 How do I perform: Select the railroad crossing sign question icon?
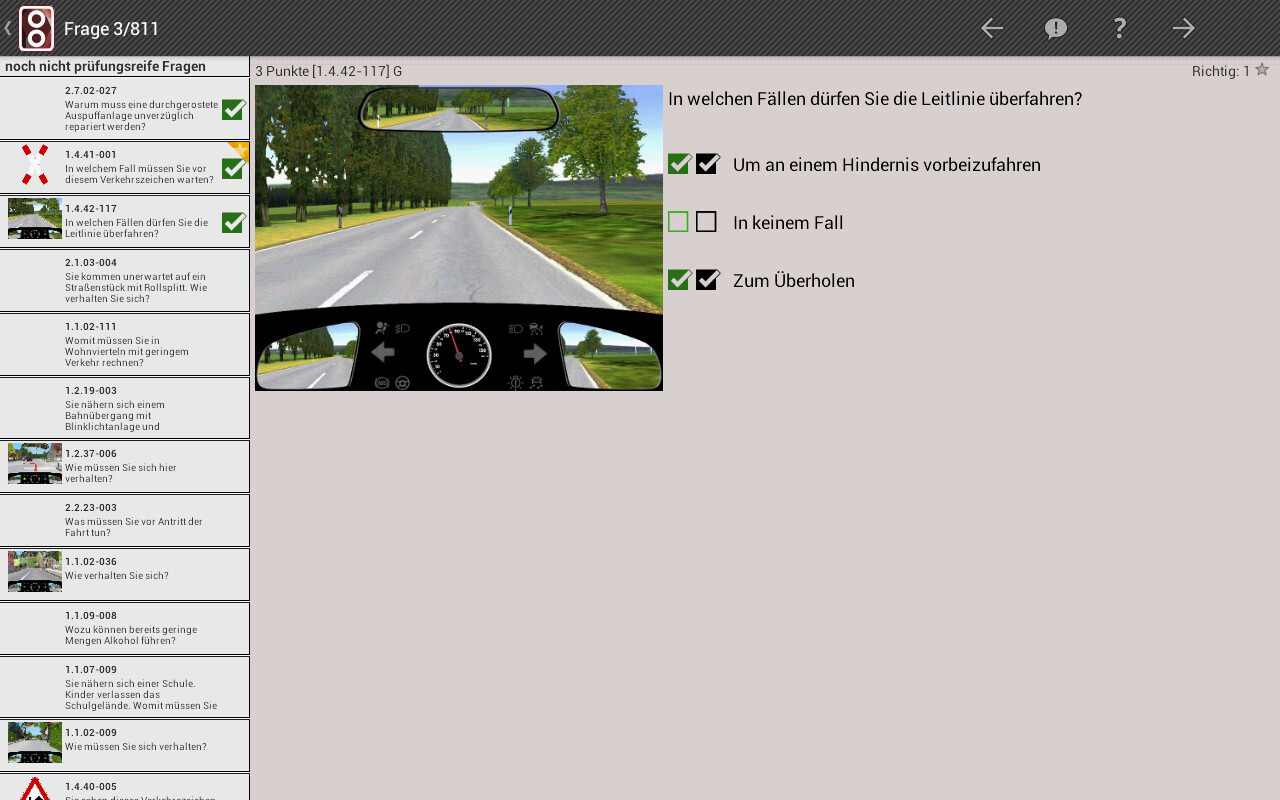point(35,165)
